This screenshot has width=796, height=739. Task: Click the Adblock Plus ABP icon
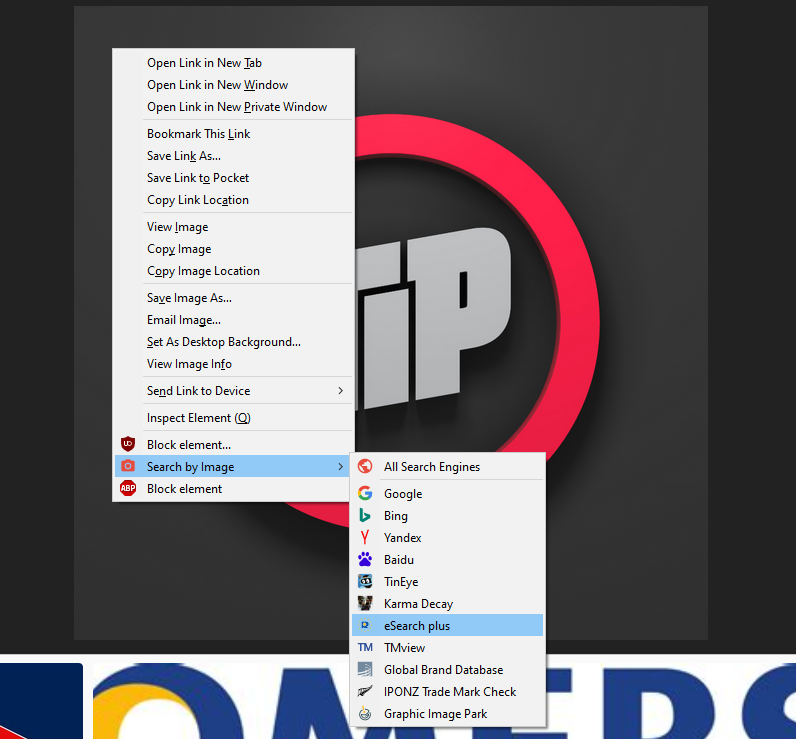point(128,488)
